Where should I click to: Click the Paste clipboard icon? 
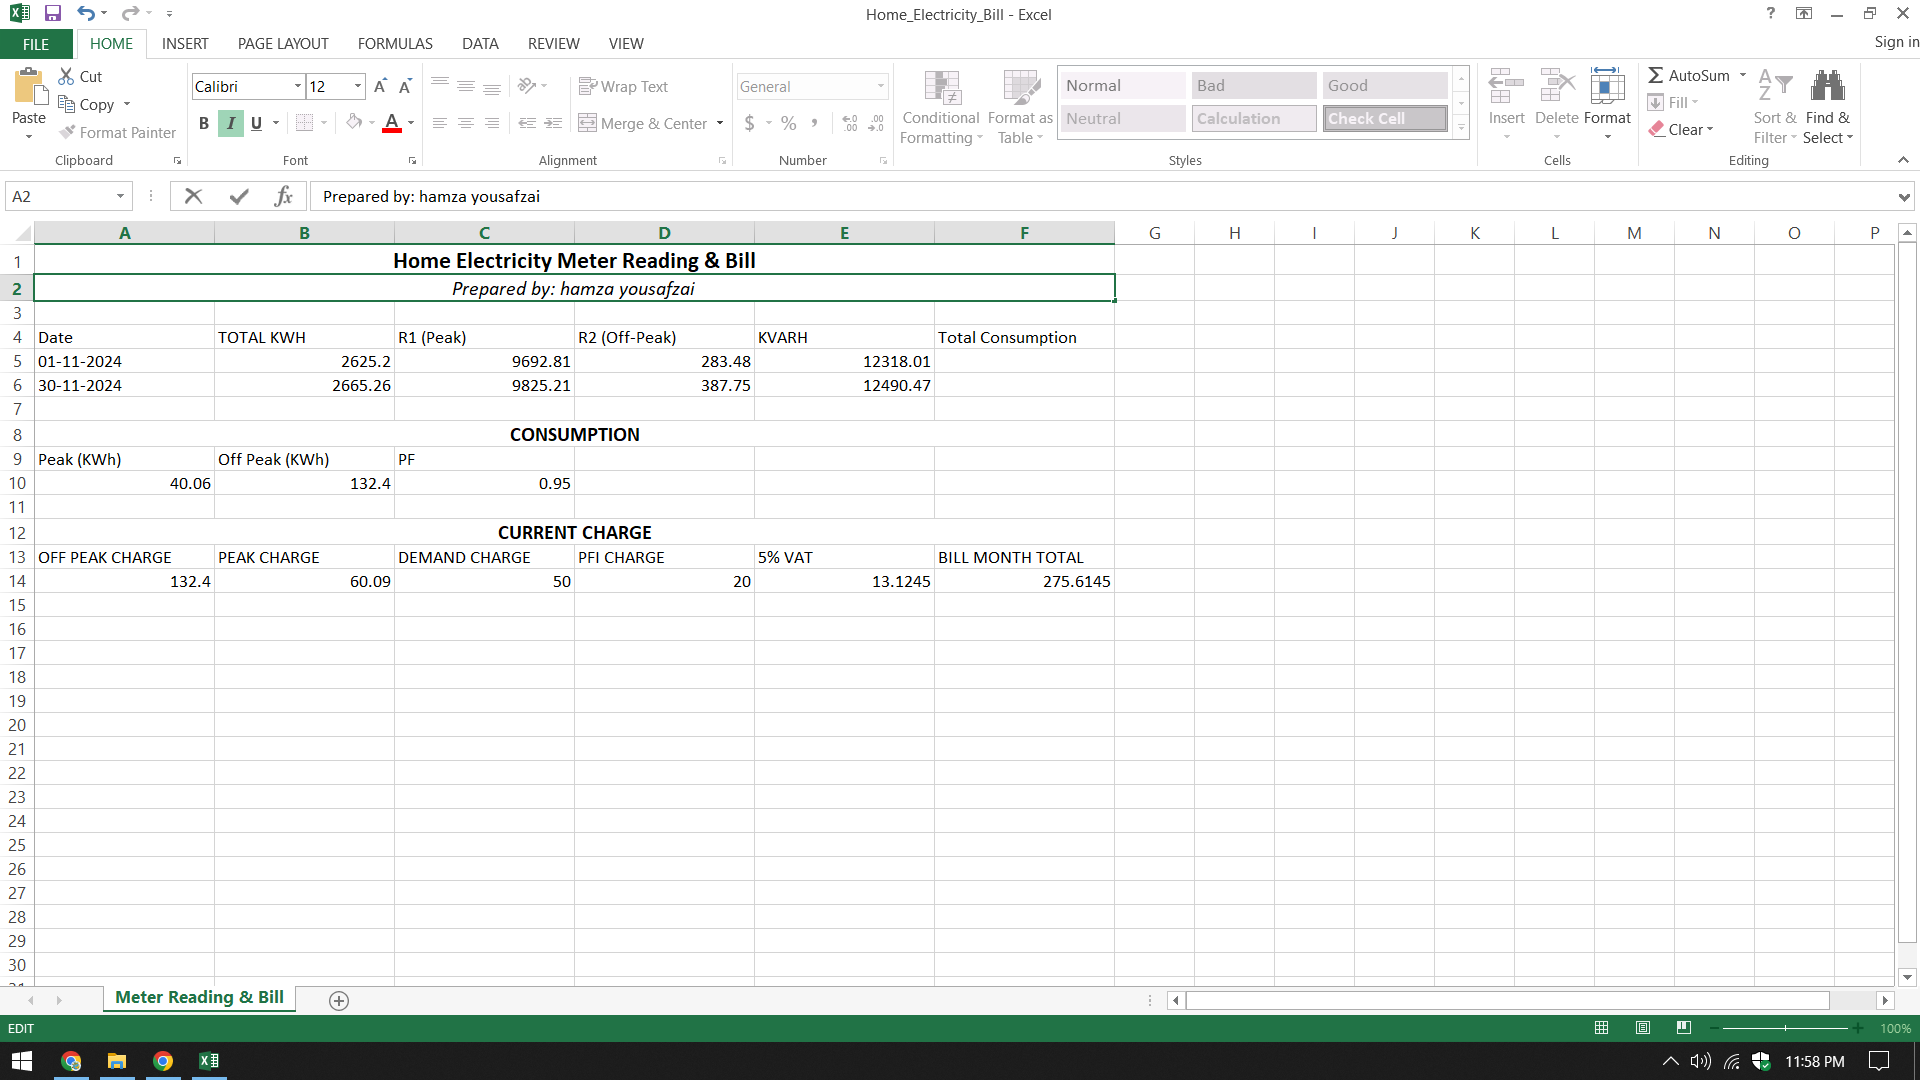29,88
